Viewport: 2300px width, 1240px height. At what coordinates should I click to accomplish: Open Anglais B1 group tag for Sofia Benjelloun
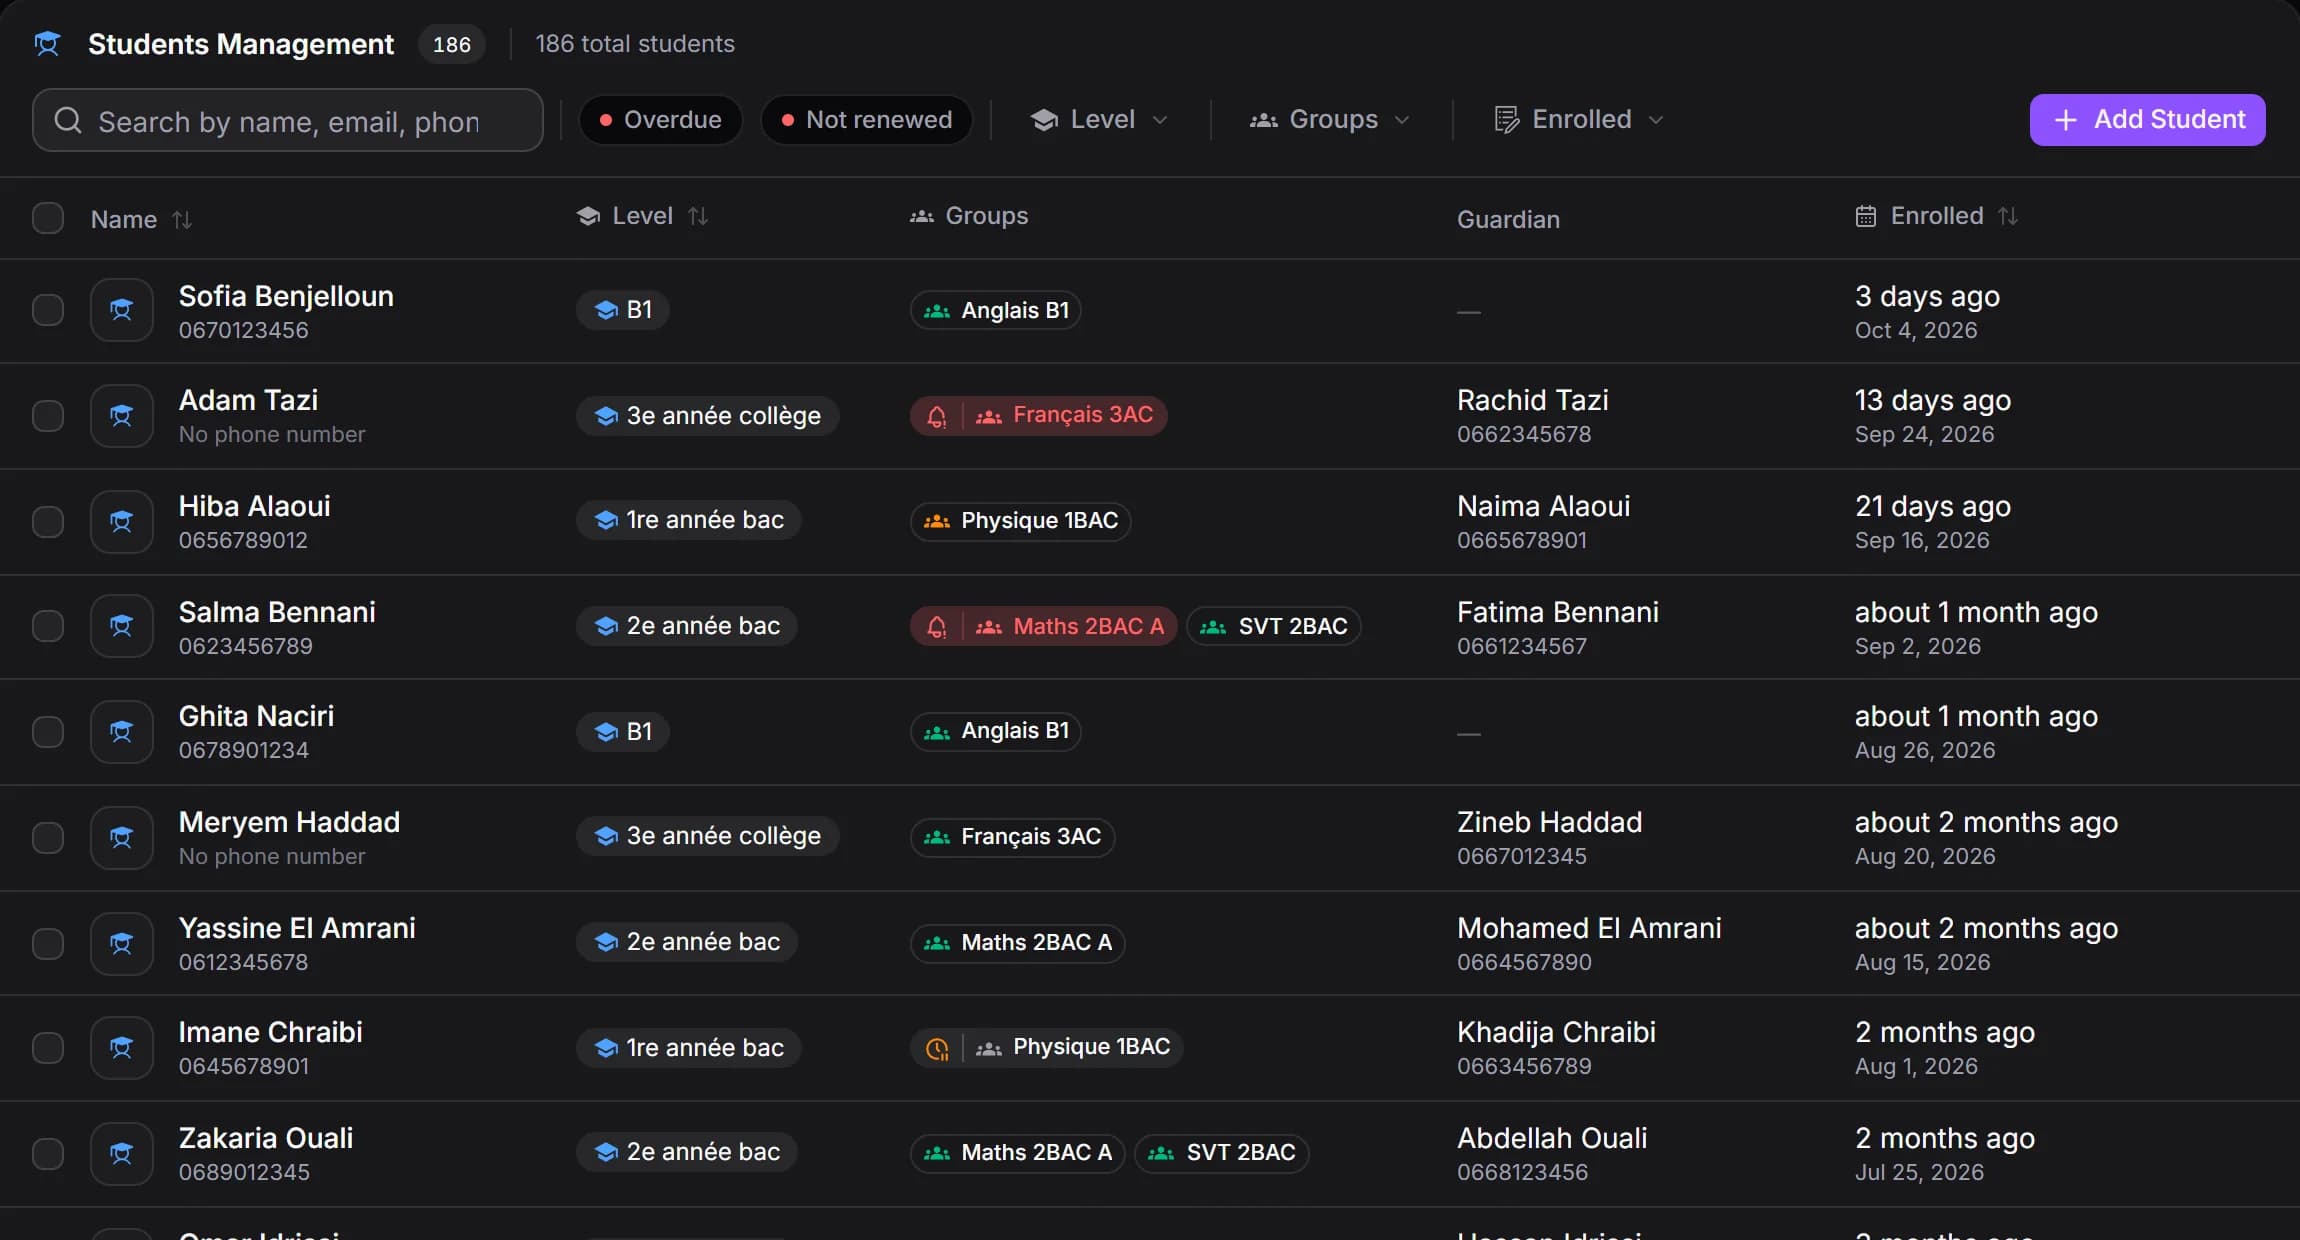pos(996,310)
